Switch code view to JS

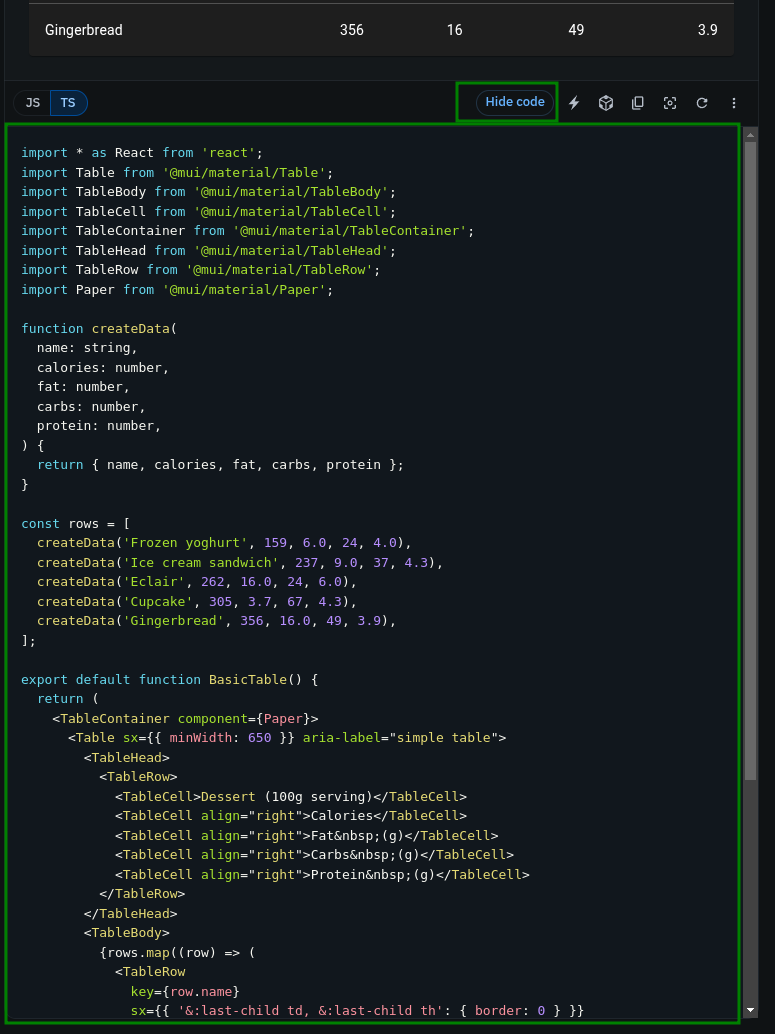coord(33,103)
